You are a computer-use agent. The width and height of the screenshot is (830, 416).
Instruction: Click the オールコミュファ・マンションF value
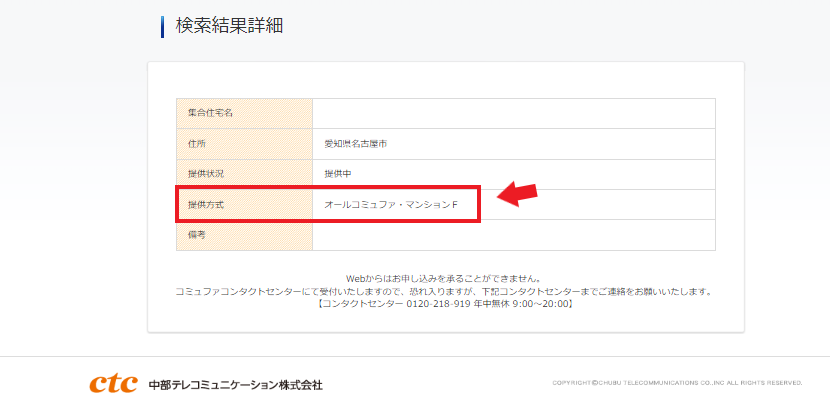coord(391,204)
